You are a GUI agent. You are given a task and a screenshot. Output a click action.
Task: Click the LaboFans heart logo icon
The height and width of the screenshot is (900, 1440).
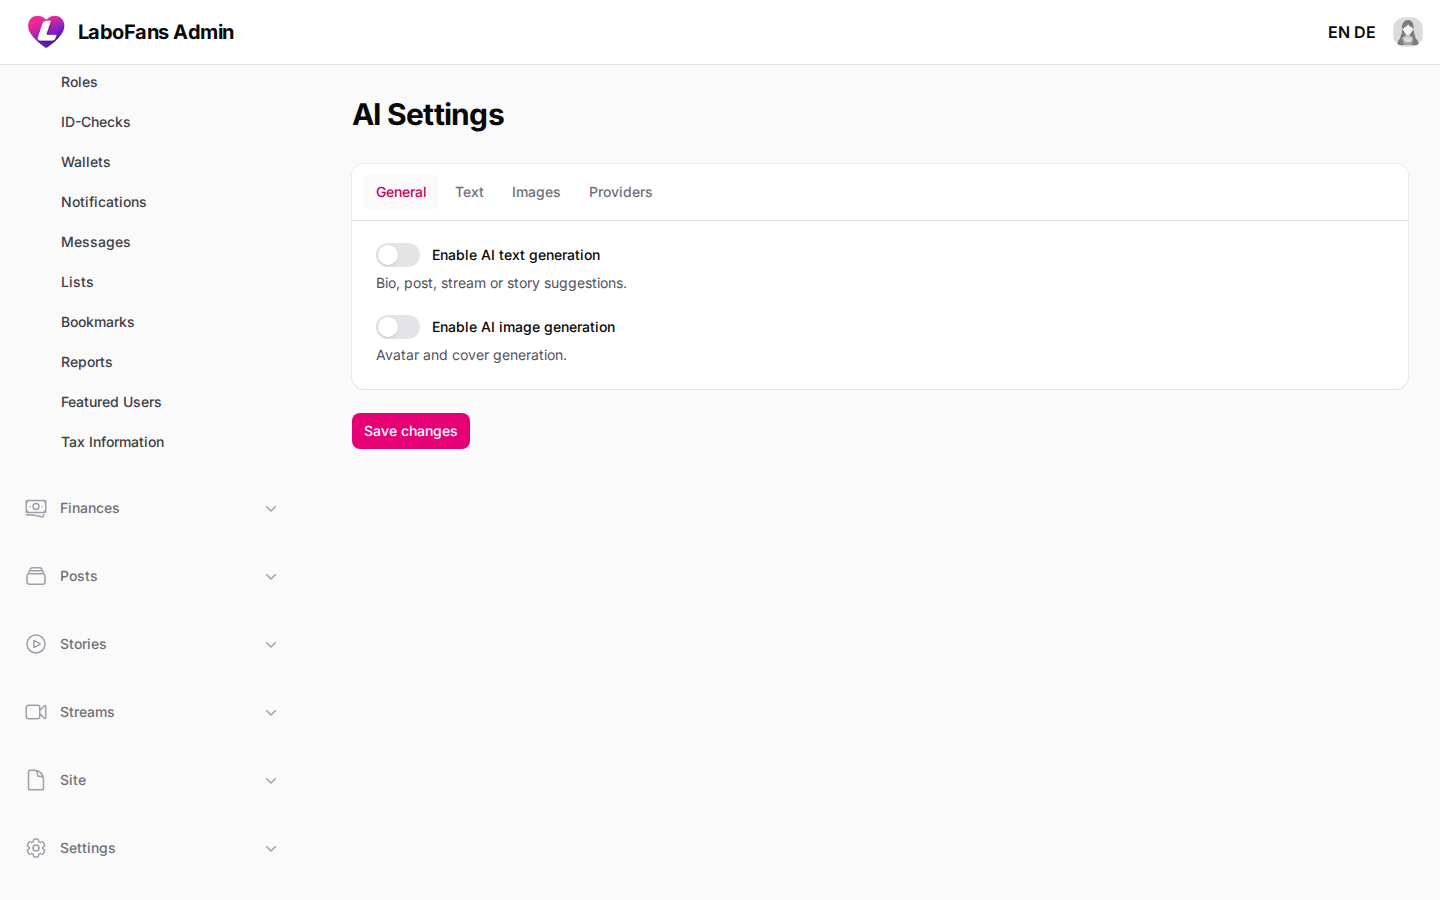coord(46,32)
